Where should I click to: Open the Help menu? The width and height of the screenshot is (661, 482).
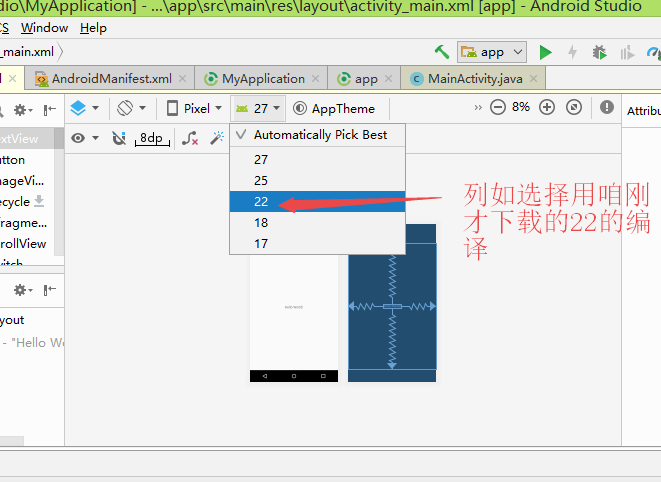pos(93,28)
